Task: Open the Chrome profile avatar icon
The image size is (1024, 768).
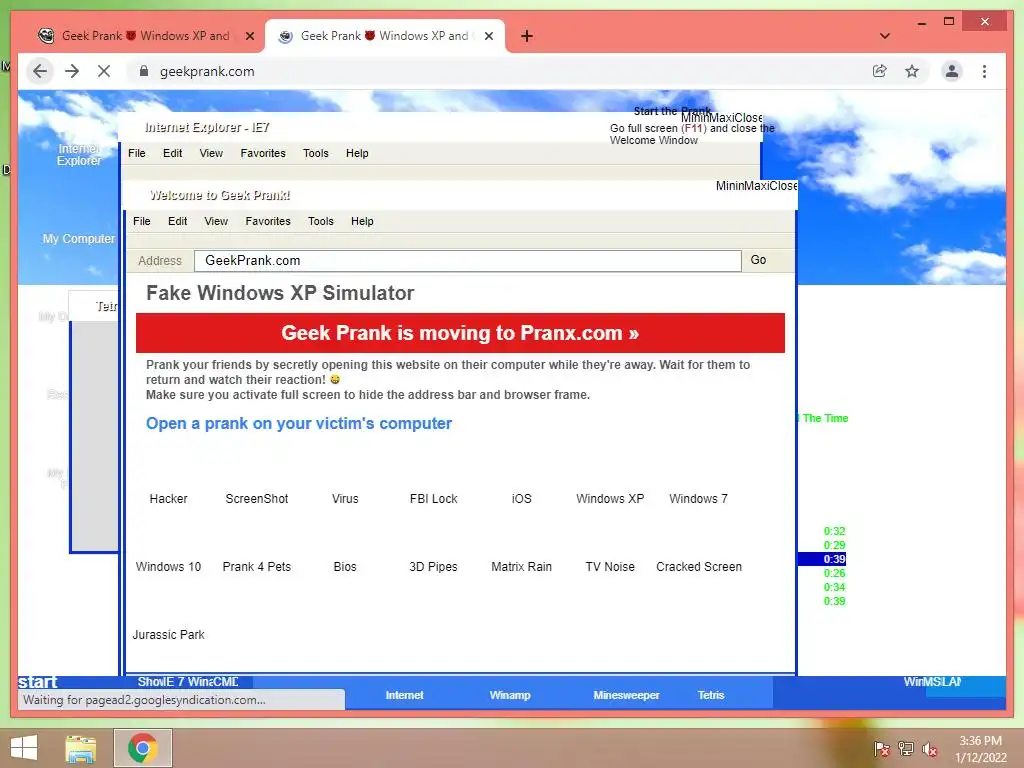Action: pos(952,71)
